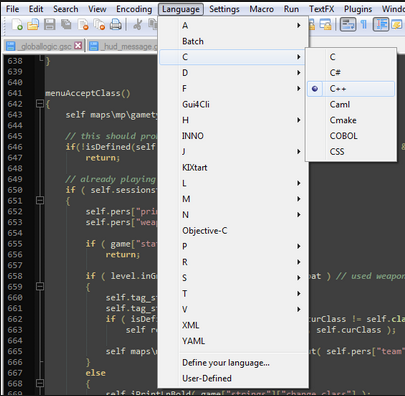Choose INNO from Language menu
This screenshot has width=405, height=396.
tap(233, 136)
